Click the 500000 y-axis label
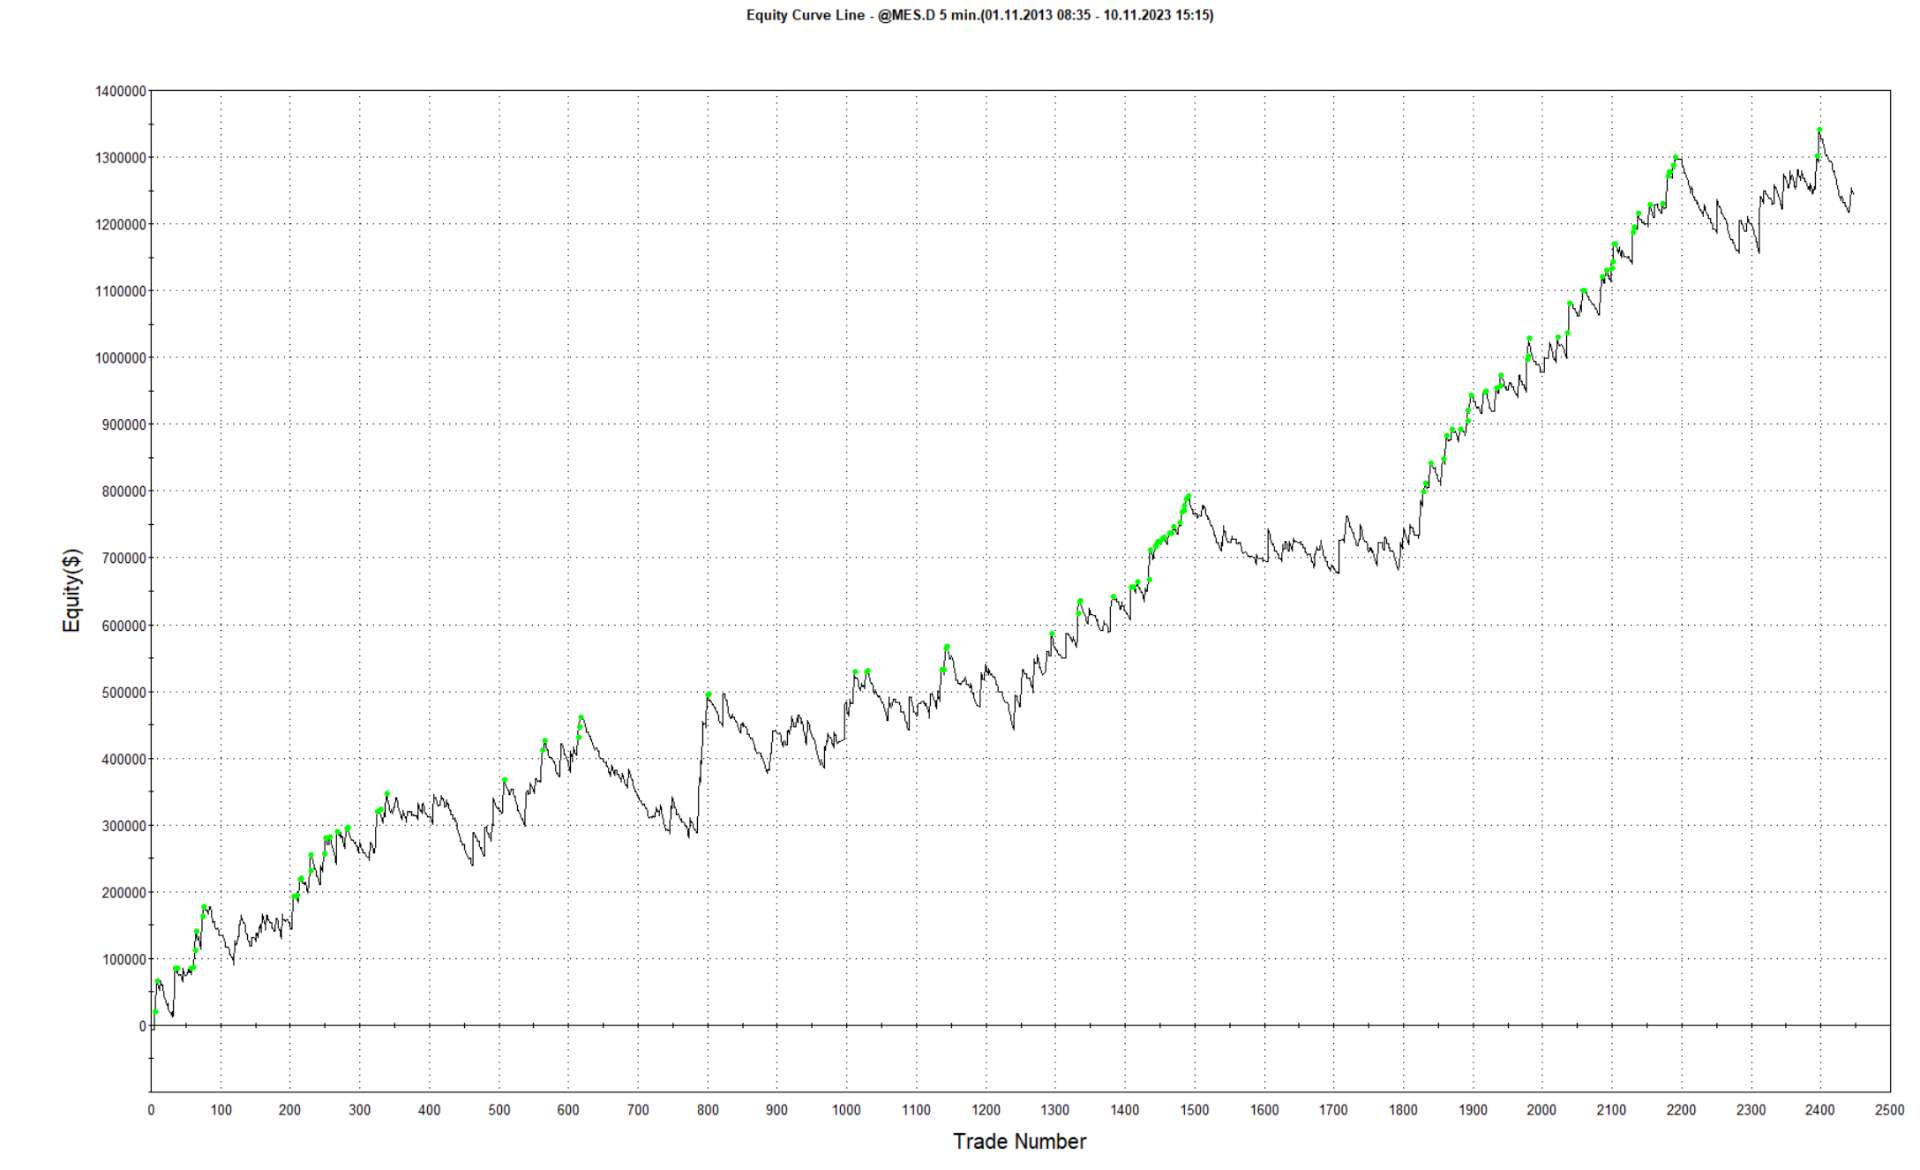 click(x=125, y=692)
